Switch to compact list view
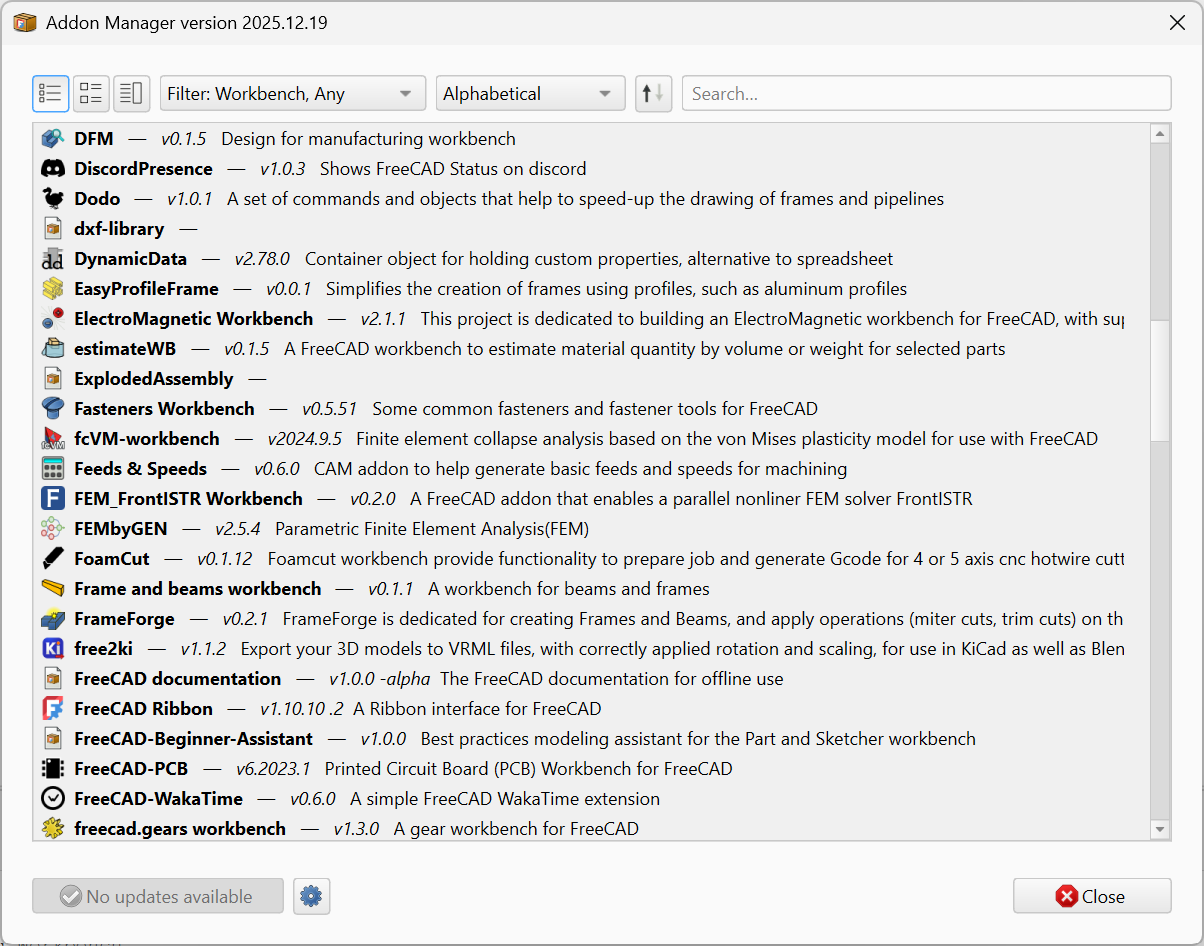 [51, 94]
